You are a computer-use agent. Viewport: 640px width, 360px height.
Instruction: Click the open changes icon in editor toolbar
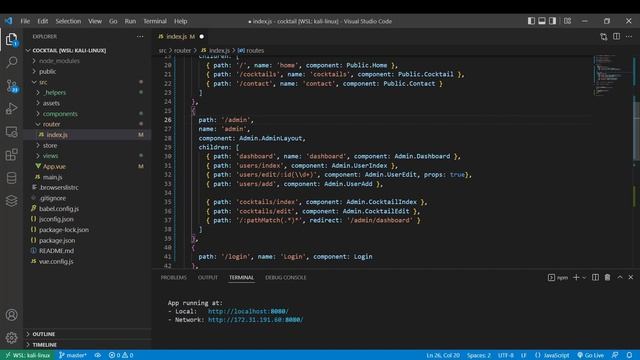(604, 37)
